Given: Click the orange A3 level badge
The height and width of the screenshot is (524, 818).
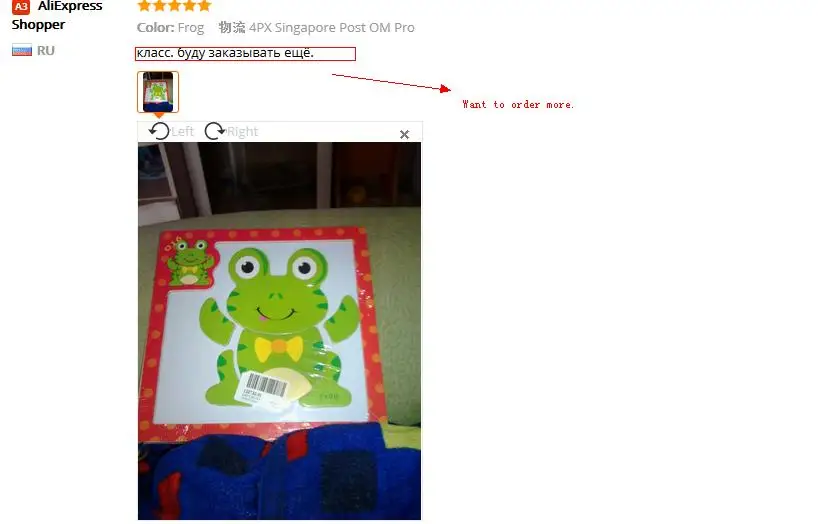Looking at the screenshot, I should point(21,7).
